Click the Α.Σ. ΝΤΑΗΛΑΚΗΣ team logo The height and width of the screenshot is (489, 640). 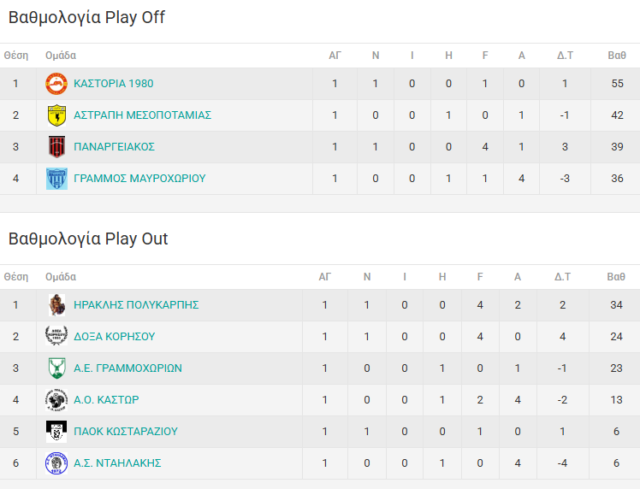coord(57,463)
